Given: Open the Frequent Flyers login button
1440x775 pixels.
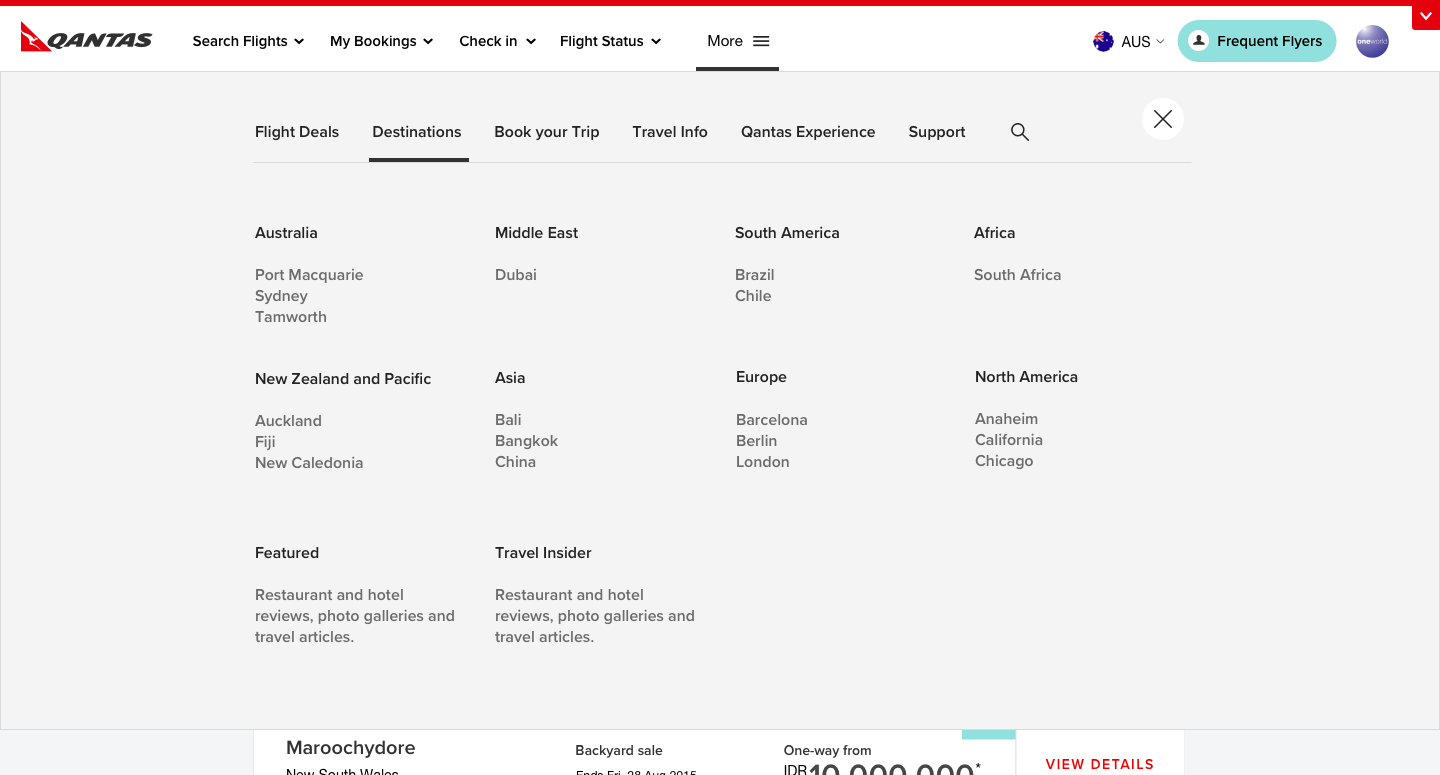Looking at the screenshot, I should tap(1257, 41).
